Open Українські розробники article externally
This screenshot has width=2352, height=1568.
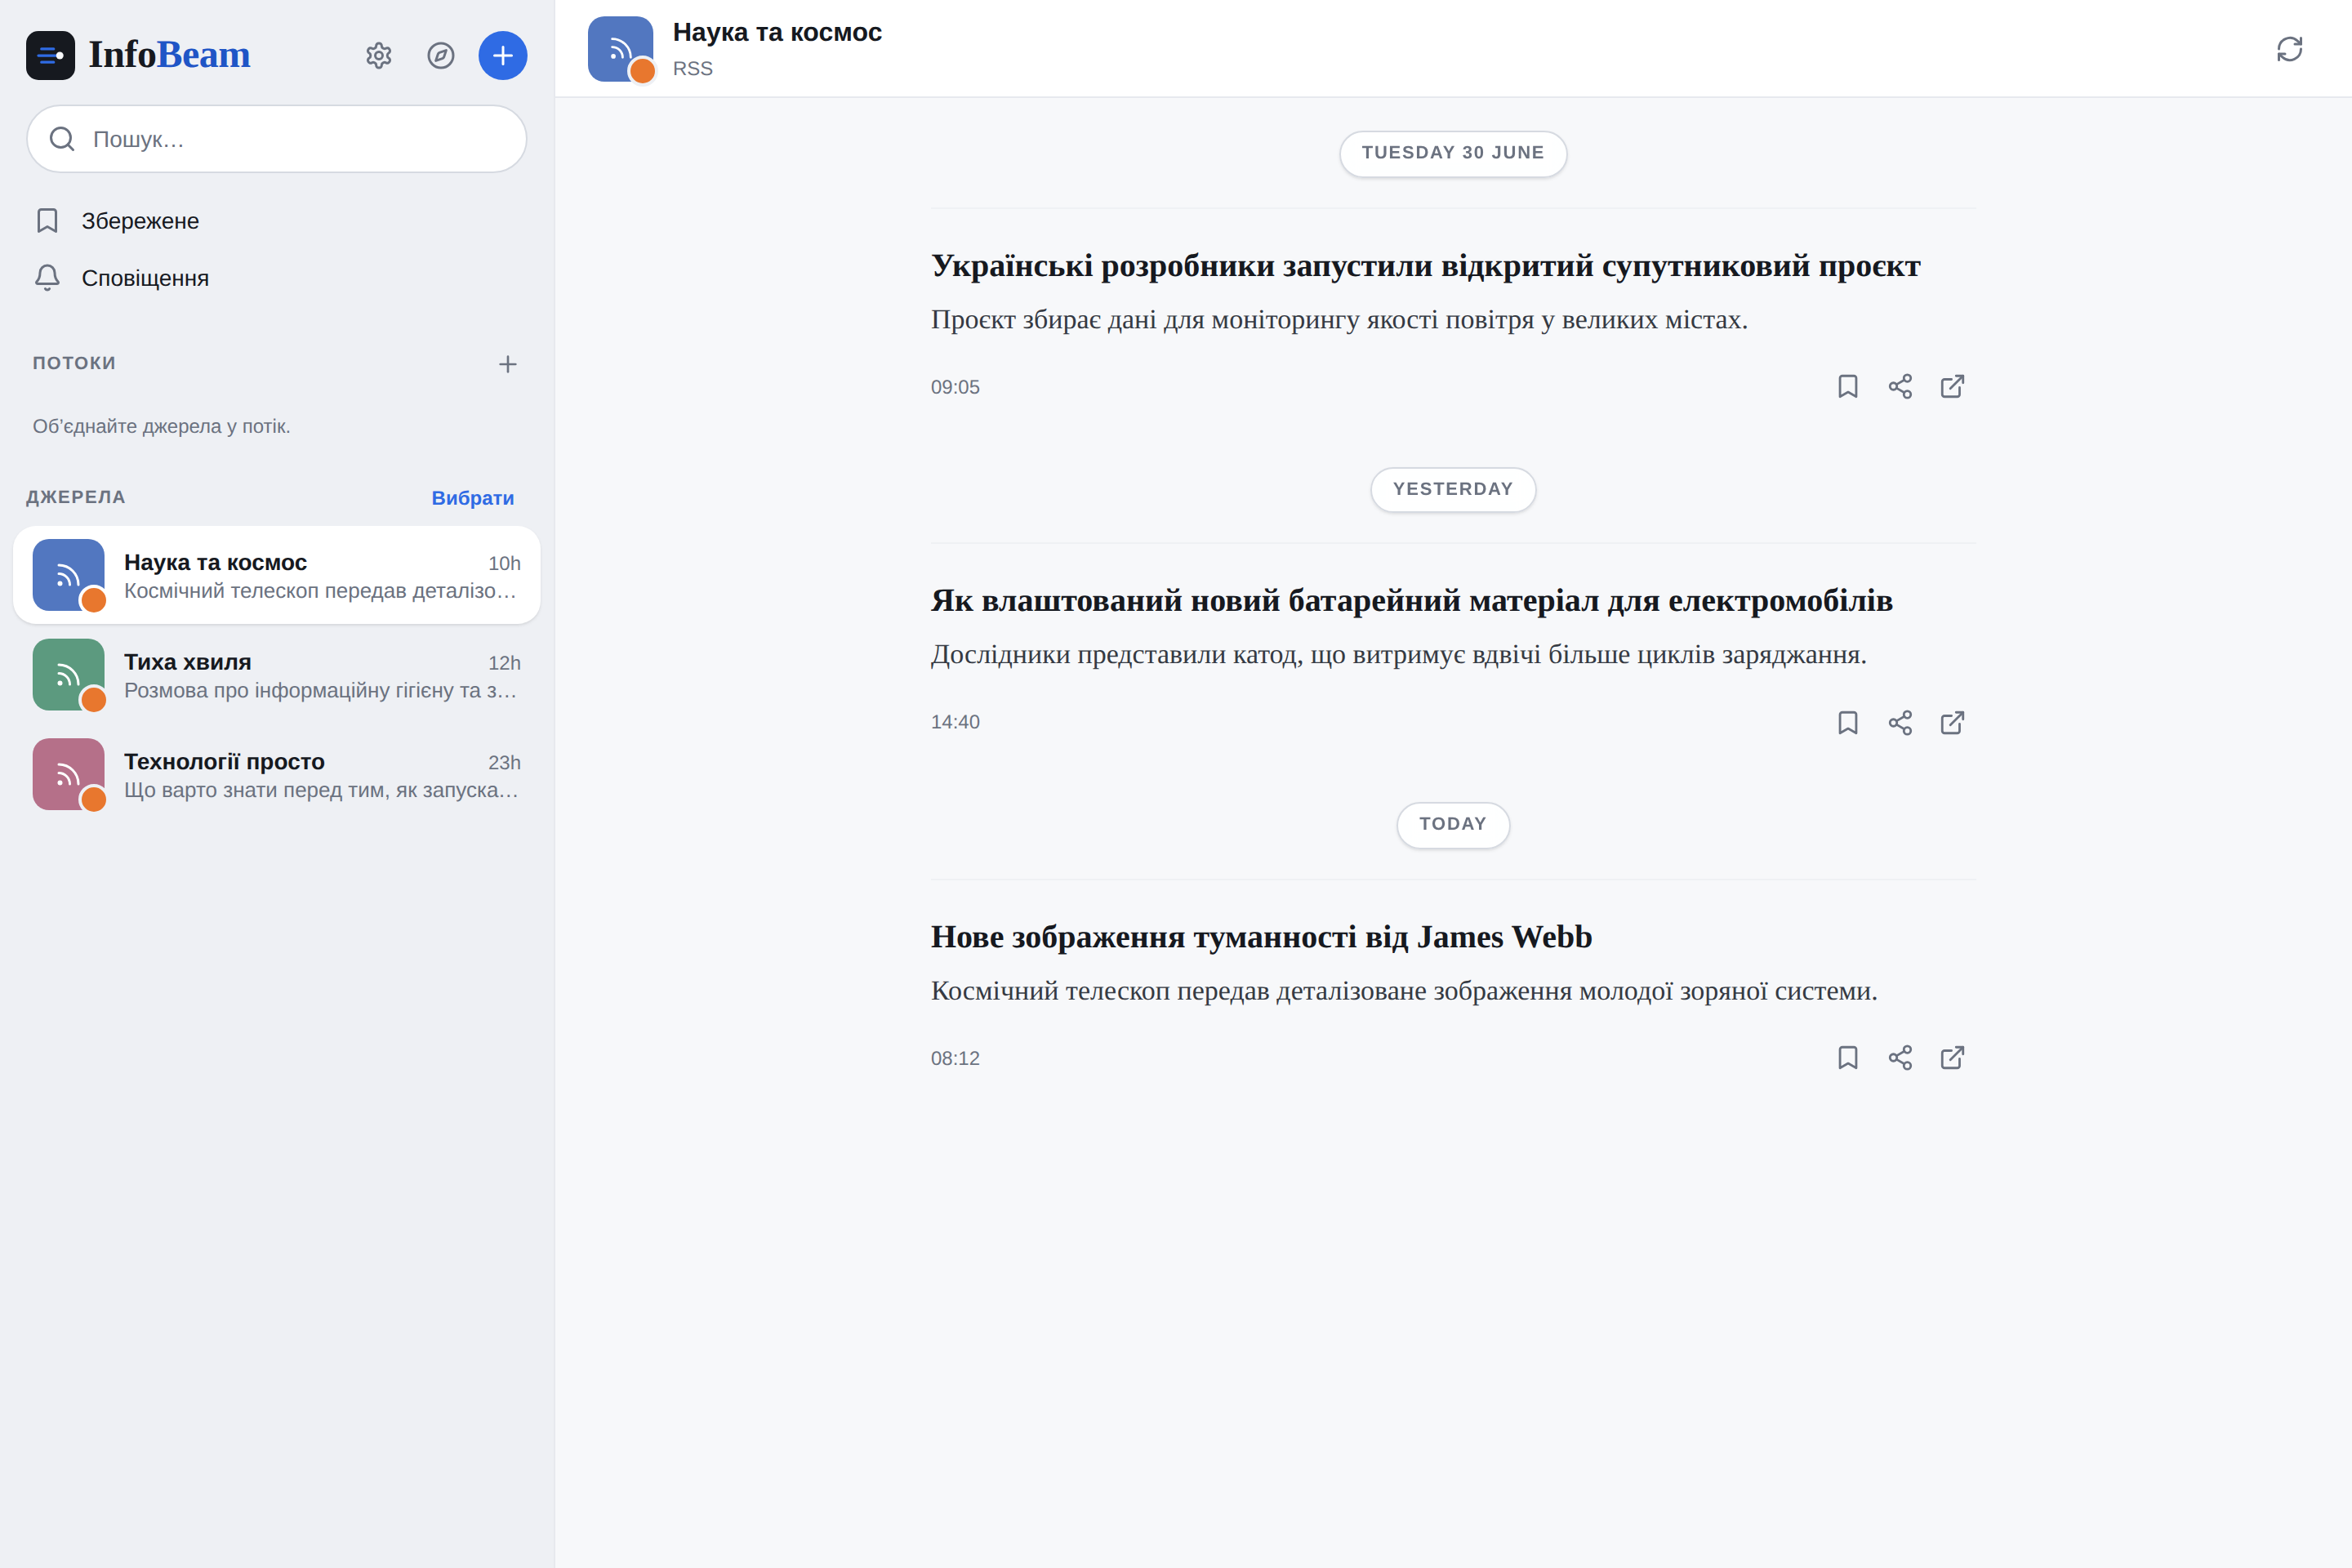click(x=1952, y=387)
